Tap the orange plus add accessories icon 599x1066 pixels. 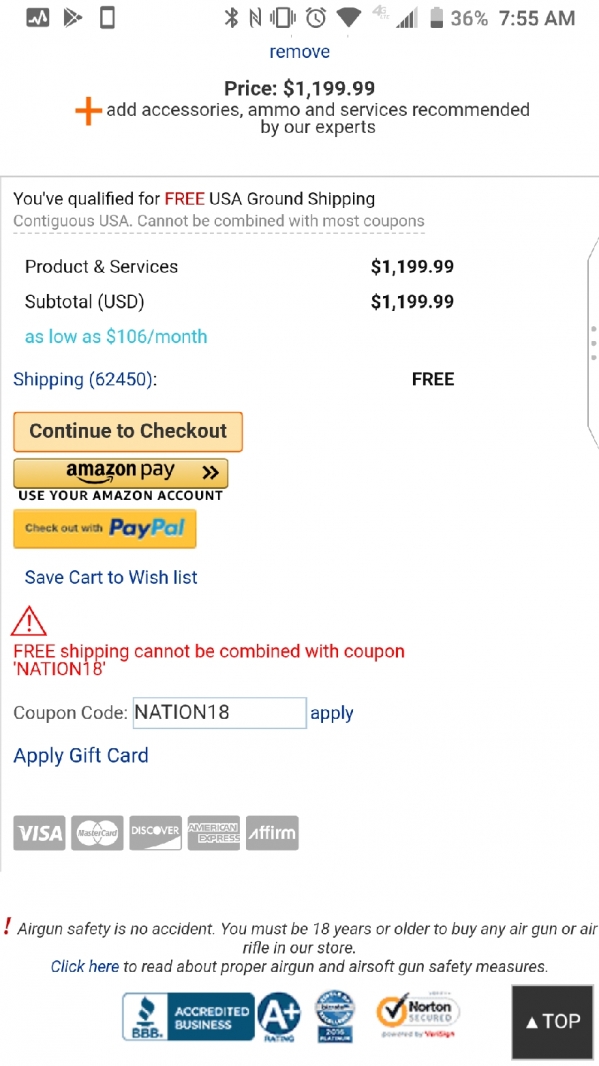point(88,110)
